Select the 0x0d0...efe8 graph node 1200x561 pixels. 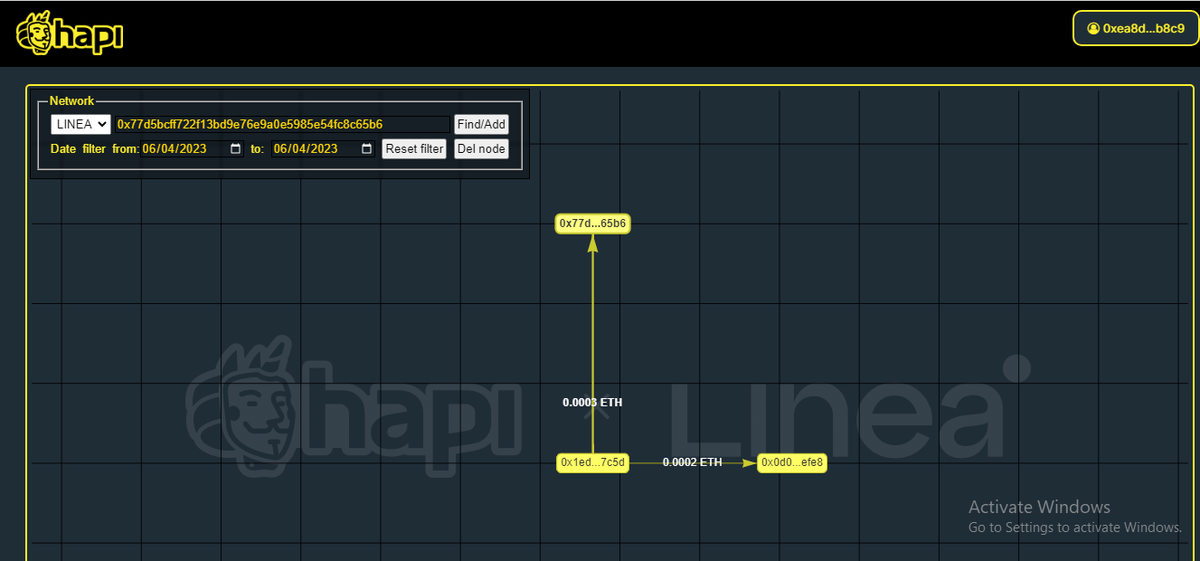point(792,463)
